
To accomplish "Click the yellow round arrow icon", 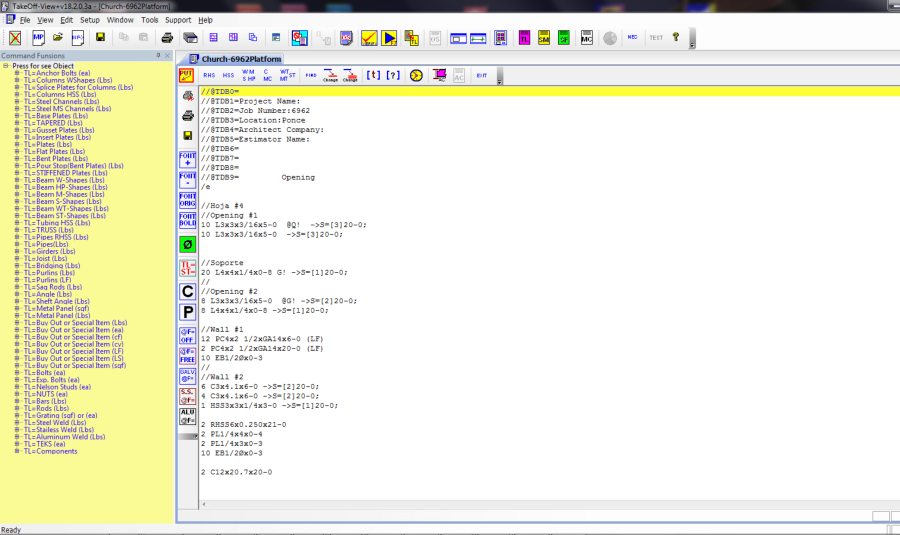I will click(416, 75).
